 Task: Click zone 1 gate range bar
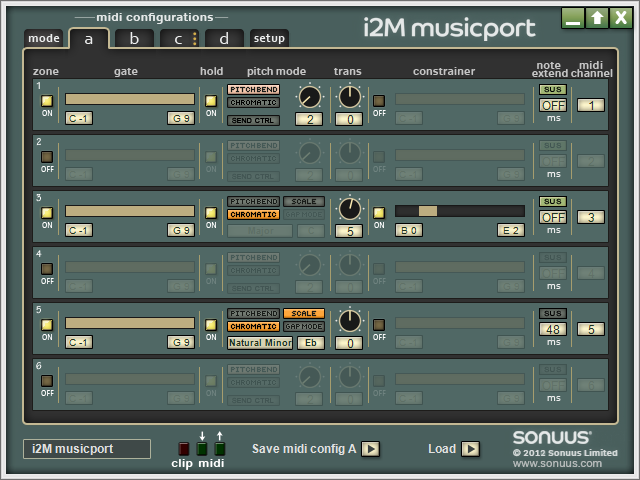(x=130, y=99)
